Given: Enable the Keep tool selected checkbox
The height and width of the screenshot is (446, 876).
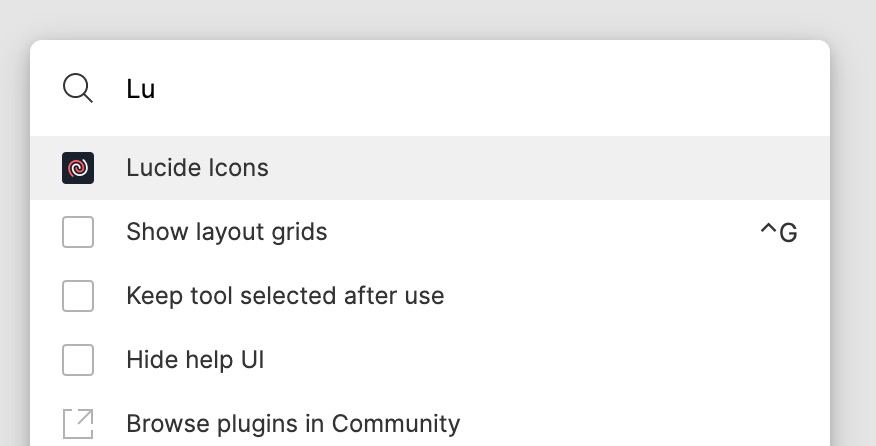Looking at the screenshot, I should point(78,296).
